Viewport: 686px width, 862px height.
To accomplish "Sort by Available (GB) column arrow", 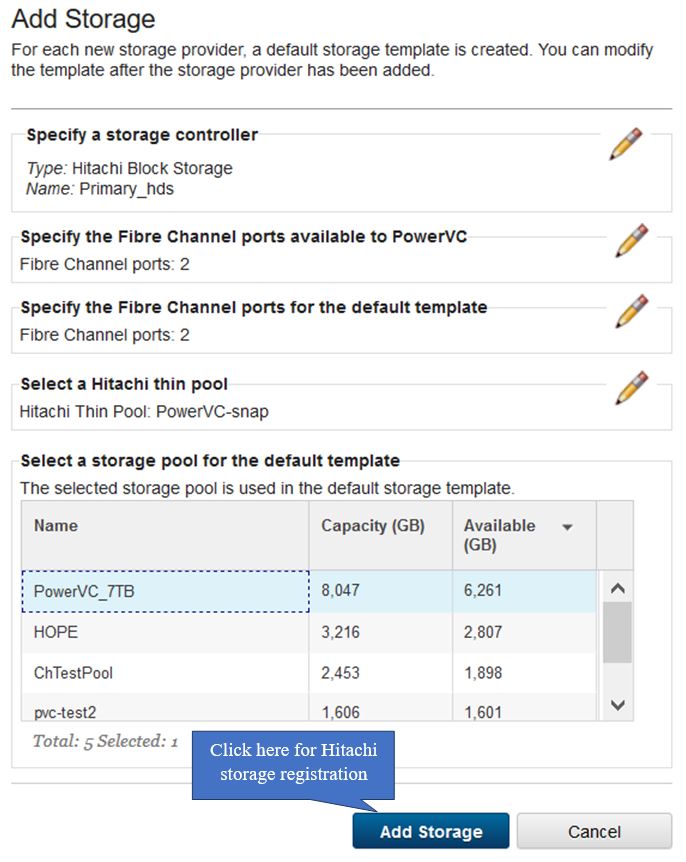I will pos(568,527).
